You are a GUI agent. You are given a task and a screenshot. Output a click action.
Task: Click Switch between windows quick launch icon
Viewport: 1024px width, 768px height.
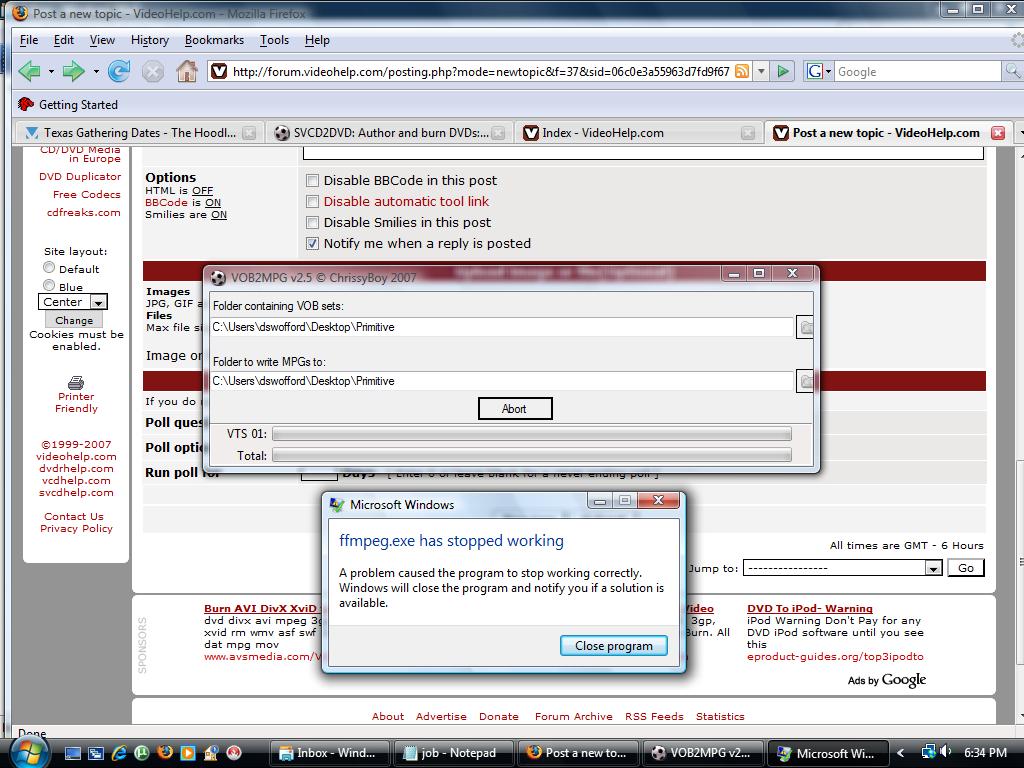(96, 753)
